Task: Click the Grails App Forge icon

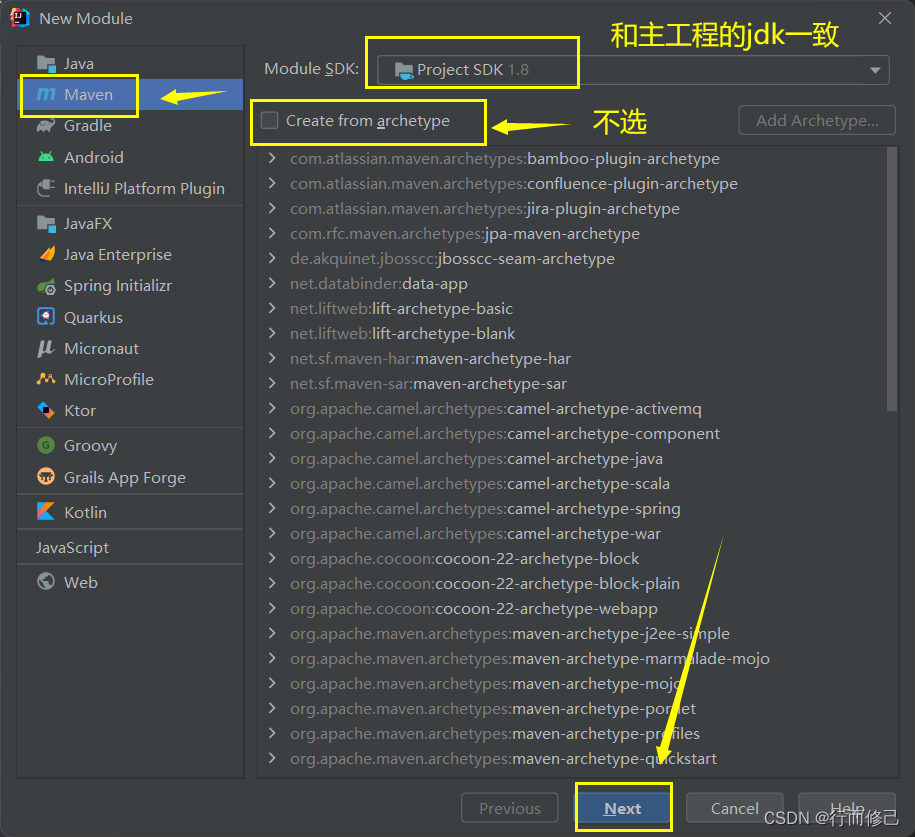Action: 46,477
